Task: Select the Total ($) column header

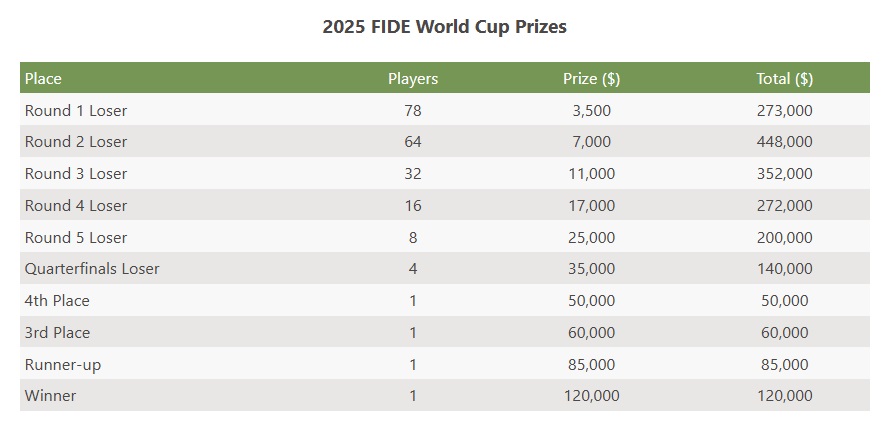Action: point(784,79)
